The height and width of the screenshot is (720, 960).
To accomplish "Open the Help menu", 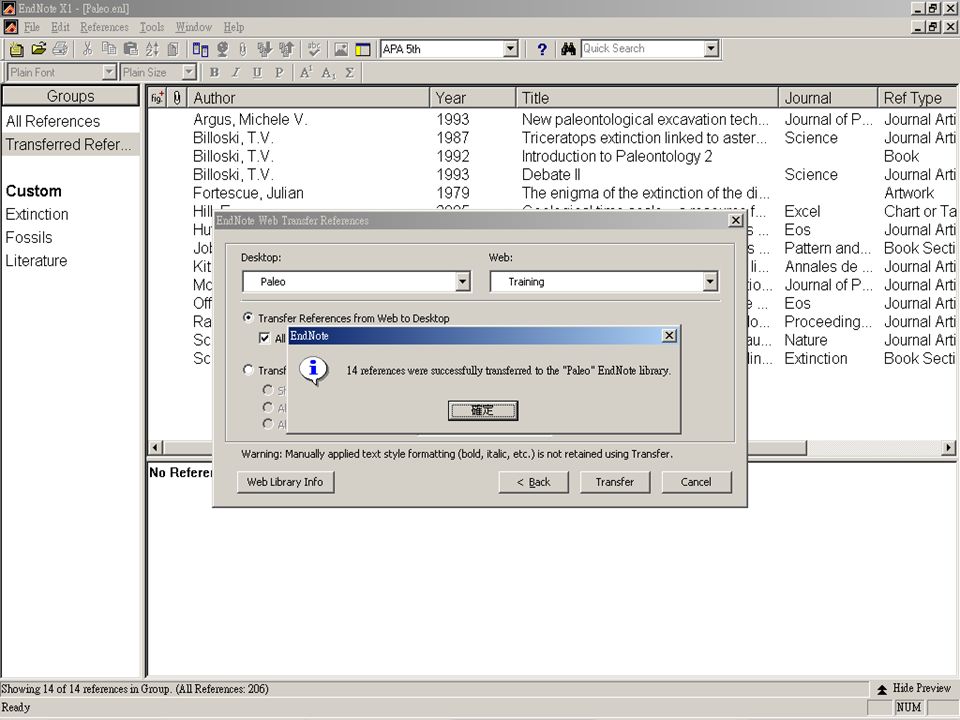I will (233, 27).
